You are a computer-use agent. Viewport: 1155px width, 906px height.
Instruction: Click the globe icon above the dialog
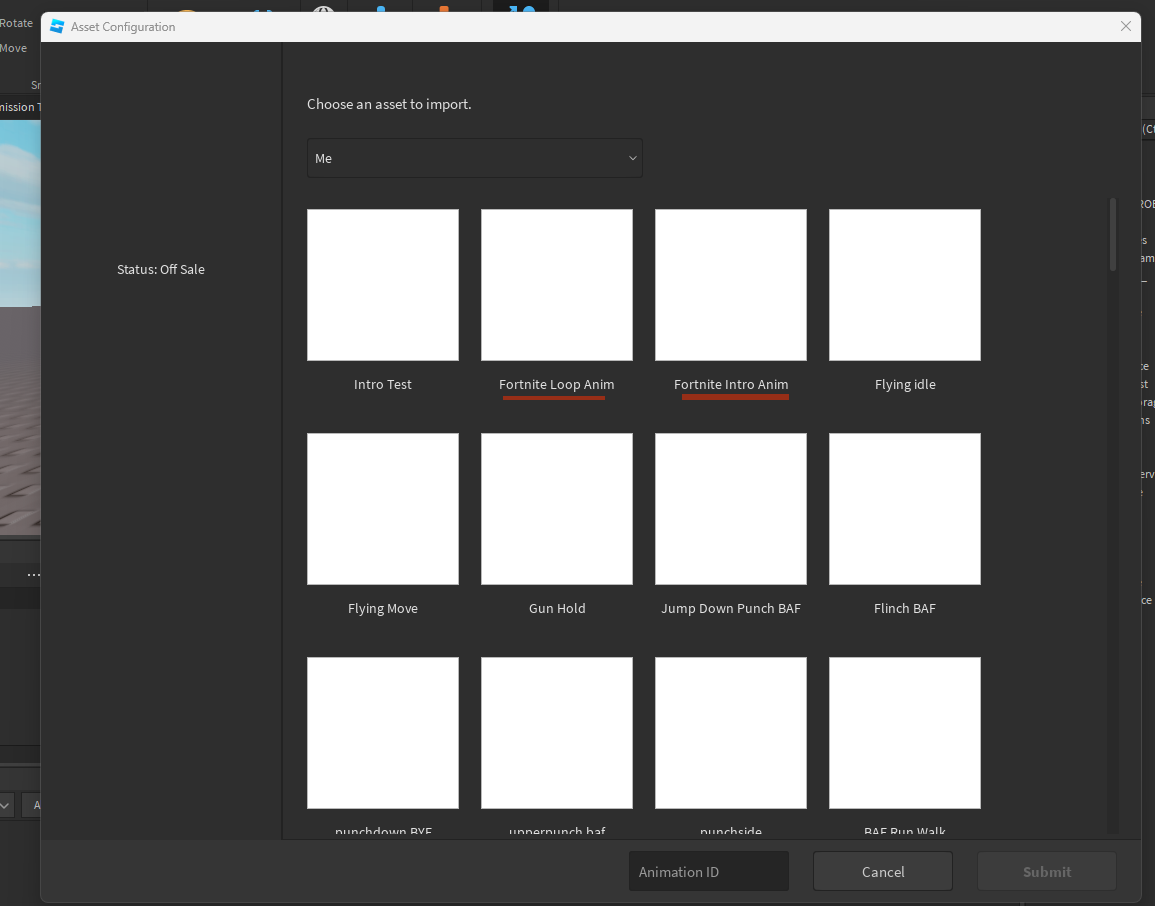point(322,10)
